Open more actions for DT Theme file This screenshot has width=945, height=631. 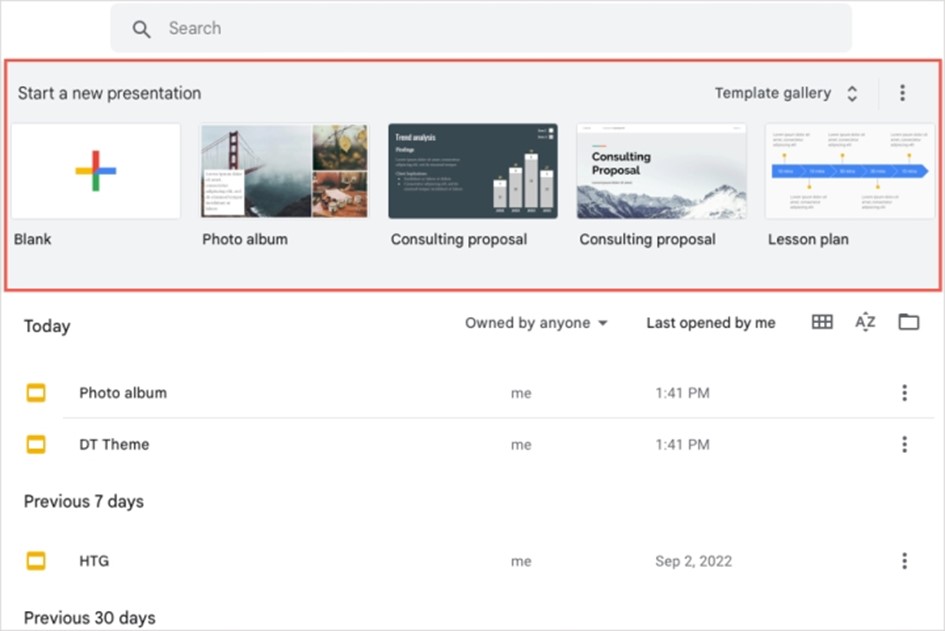(904, 444)
